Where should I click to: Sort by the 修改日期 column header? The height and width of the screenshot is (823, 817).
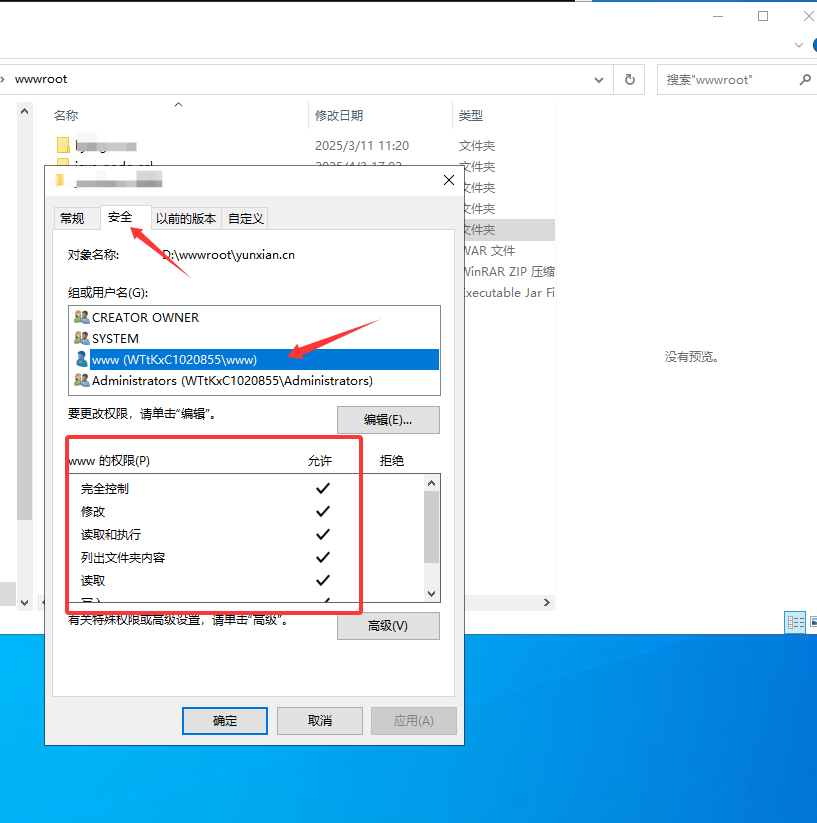pos(339,115)
